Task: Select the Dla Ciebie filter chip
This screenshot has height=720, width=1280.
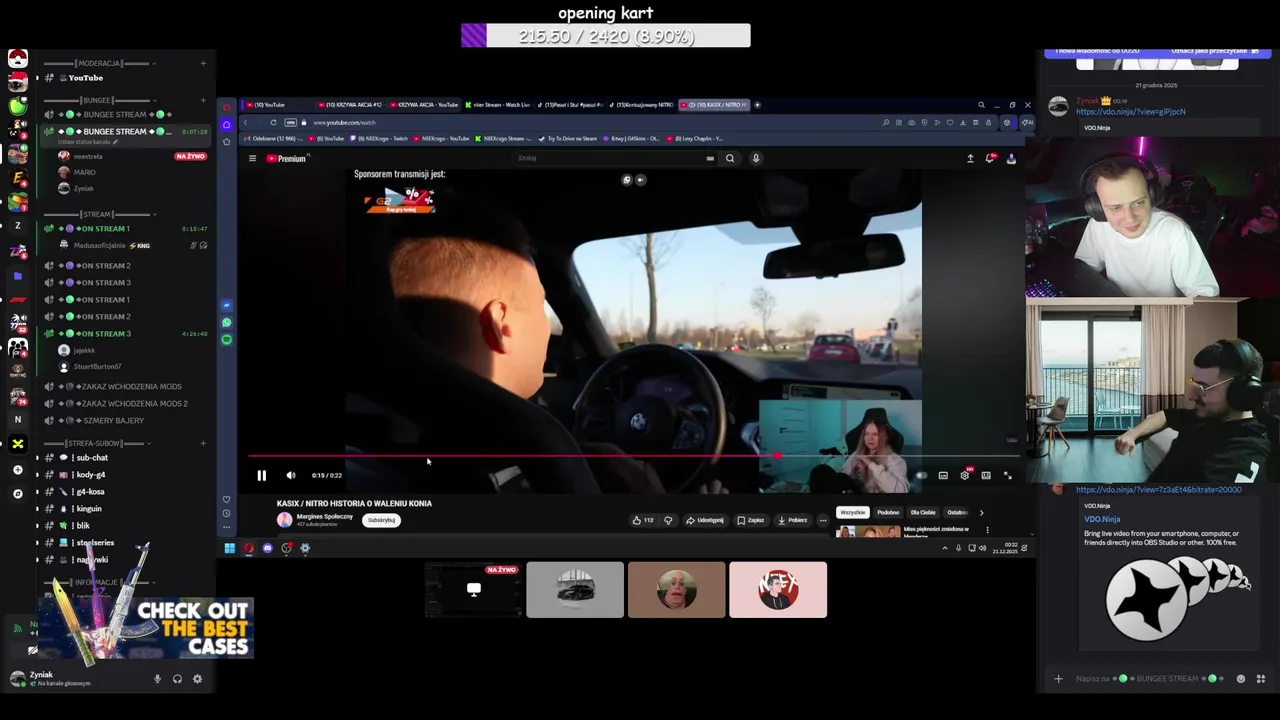Action: [x=923, y=512]
